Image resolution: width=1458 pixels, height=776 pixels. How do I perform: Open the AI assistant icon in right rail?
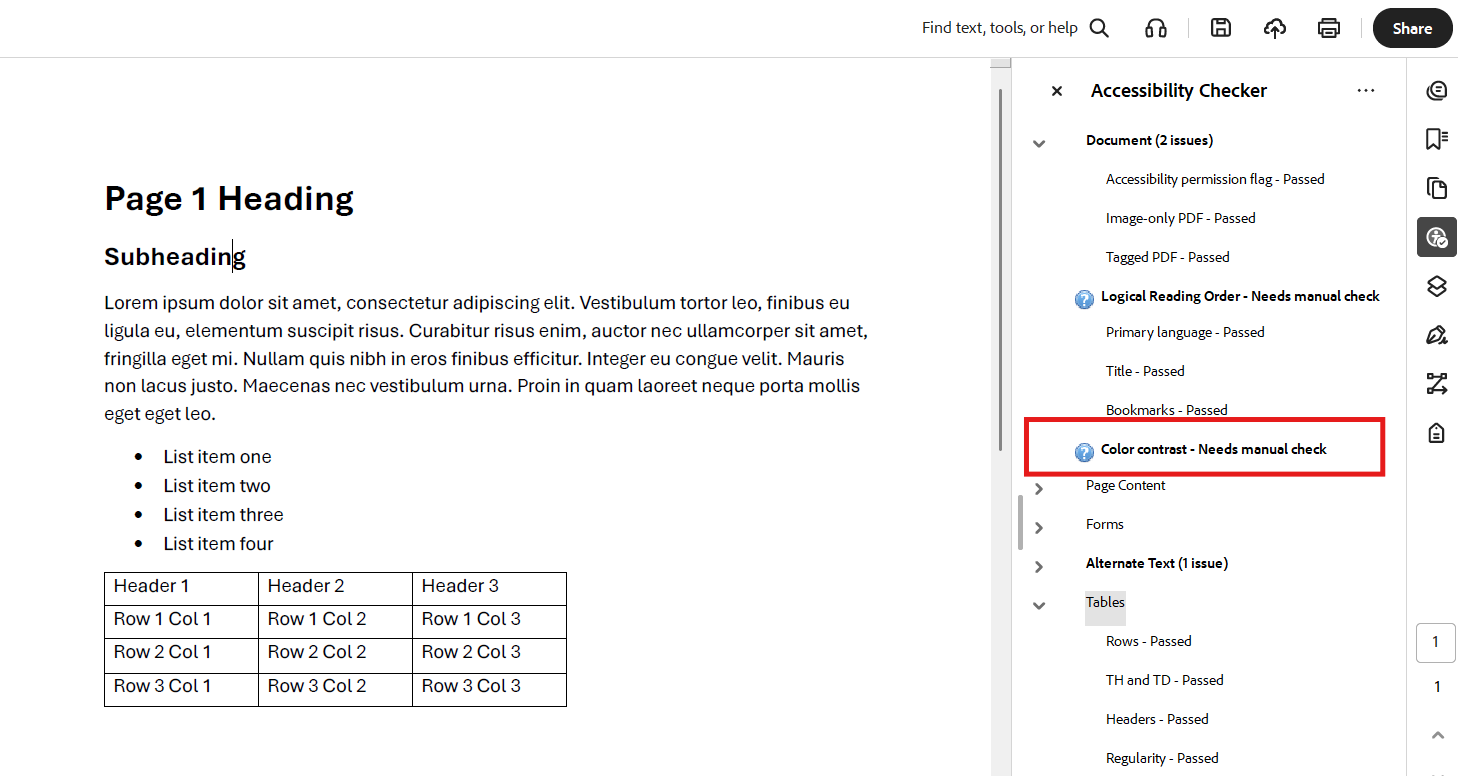pyautogui.click(x=1437, y=91)
